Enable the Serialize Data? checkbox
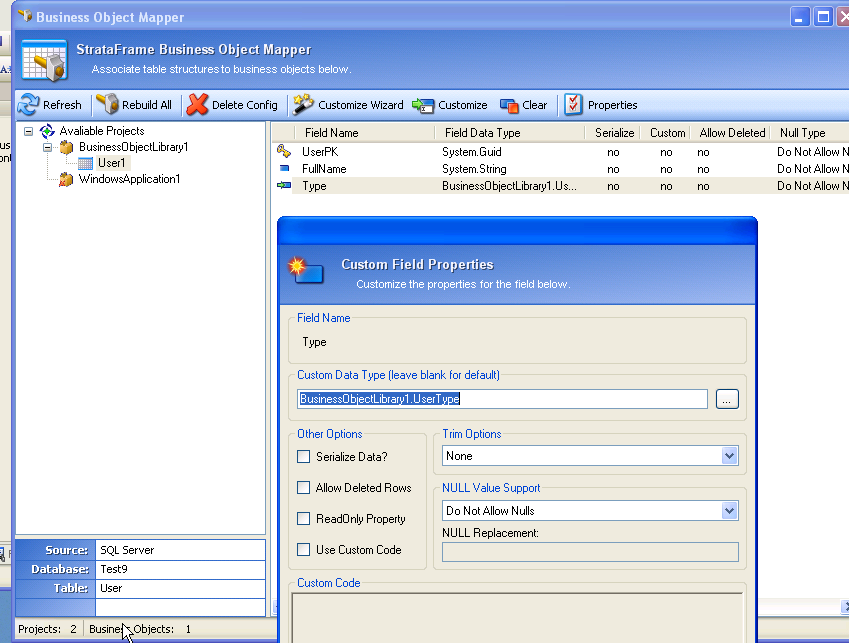Viewport: 849px width, 643px height. (x=304, y=457)
